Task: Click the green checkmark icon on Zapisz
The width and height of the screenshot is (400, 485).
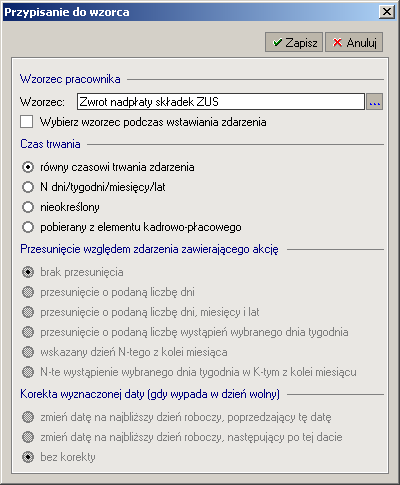Action: click(x=277, y=43)
